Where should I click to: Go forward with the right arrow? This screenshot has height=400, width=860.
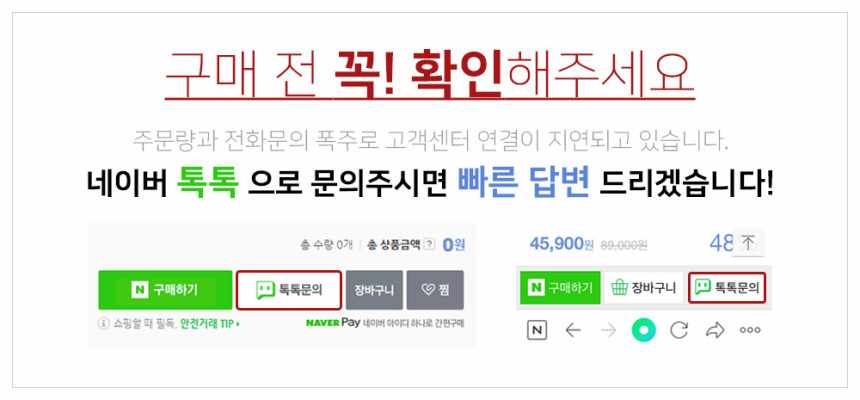pos(608,330)
